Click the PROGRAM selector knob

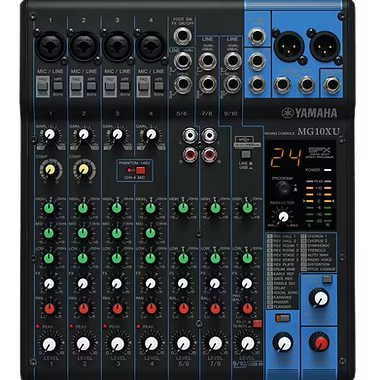pyautogui.click(x=284, y=189)
